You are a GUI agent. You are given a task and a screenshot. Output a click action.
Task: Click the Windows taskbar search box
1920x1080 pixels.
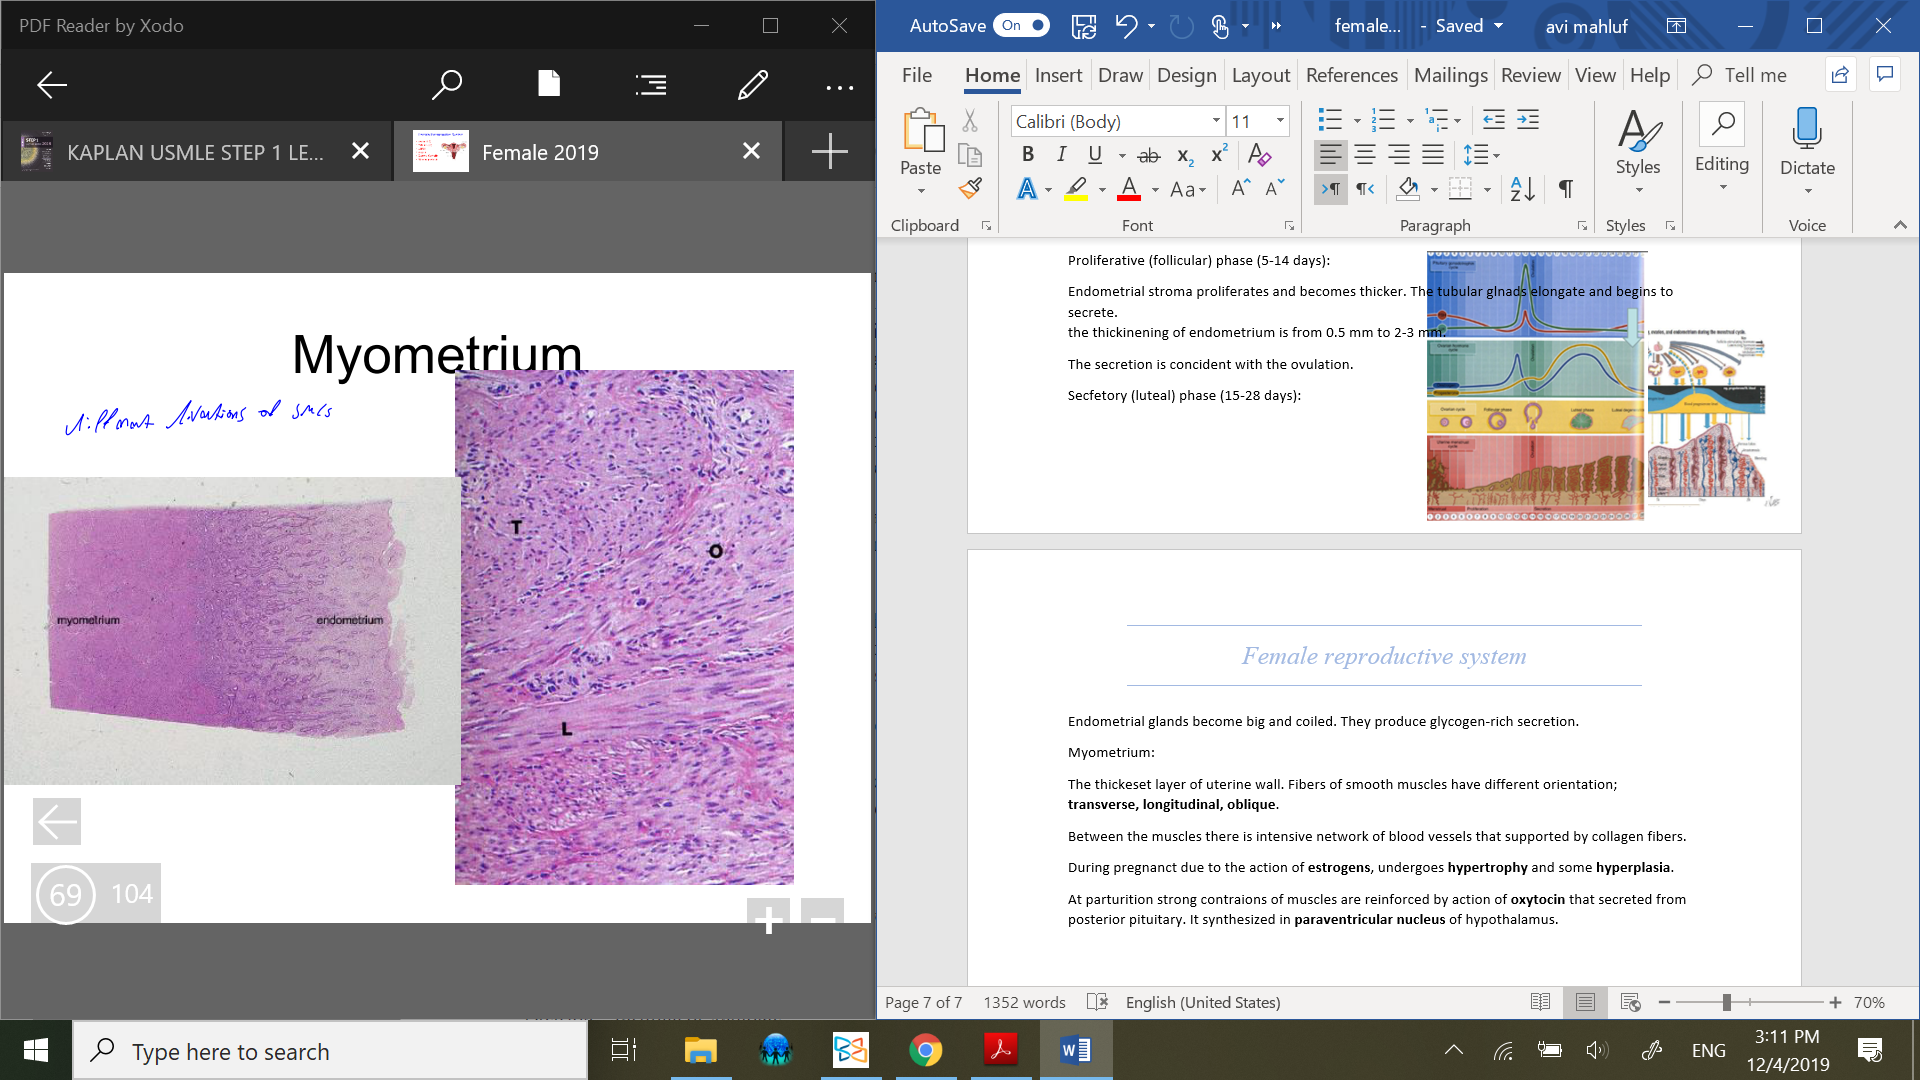tap(330, 1051)
